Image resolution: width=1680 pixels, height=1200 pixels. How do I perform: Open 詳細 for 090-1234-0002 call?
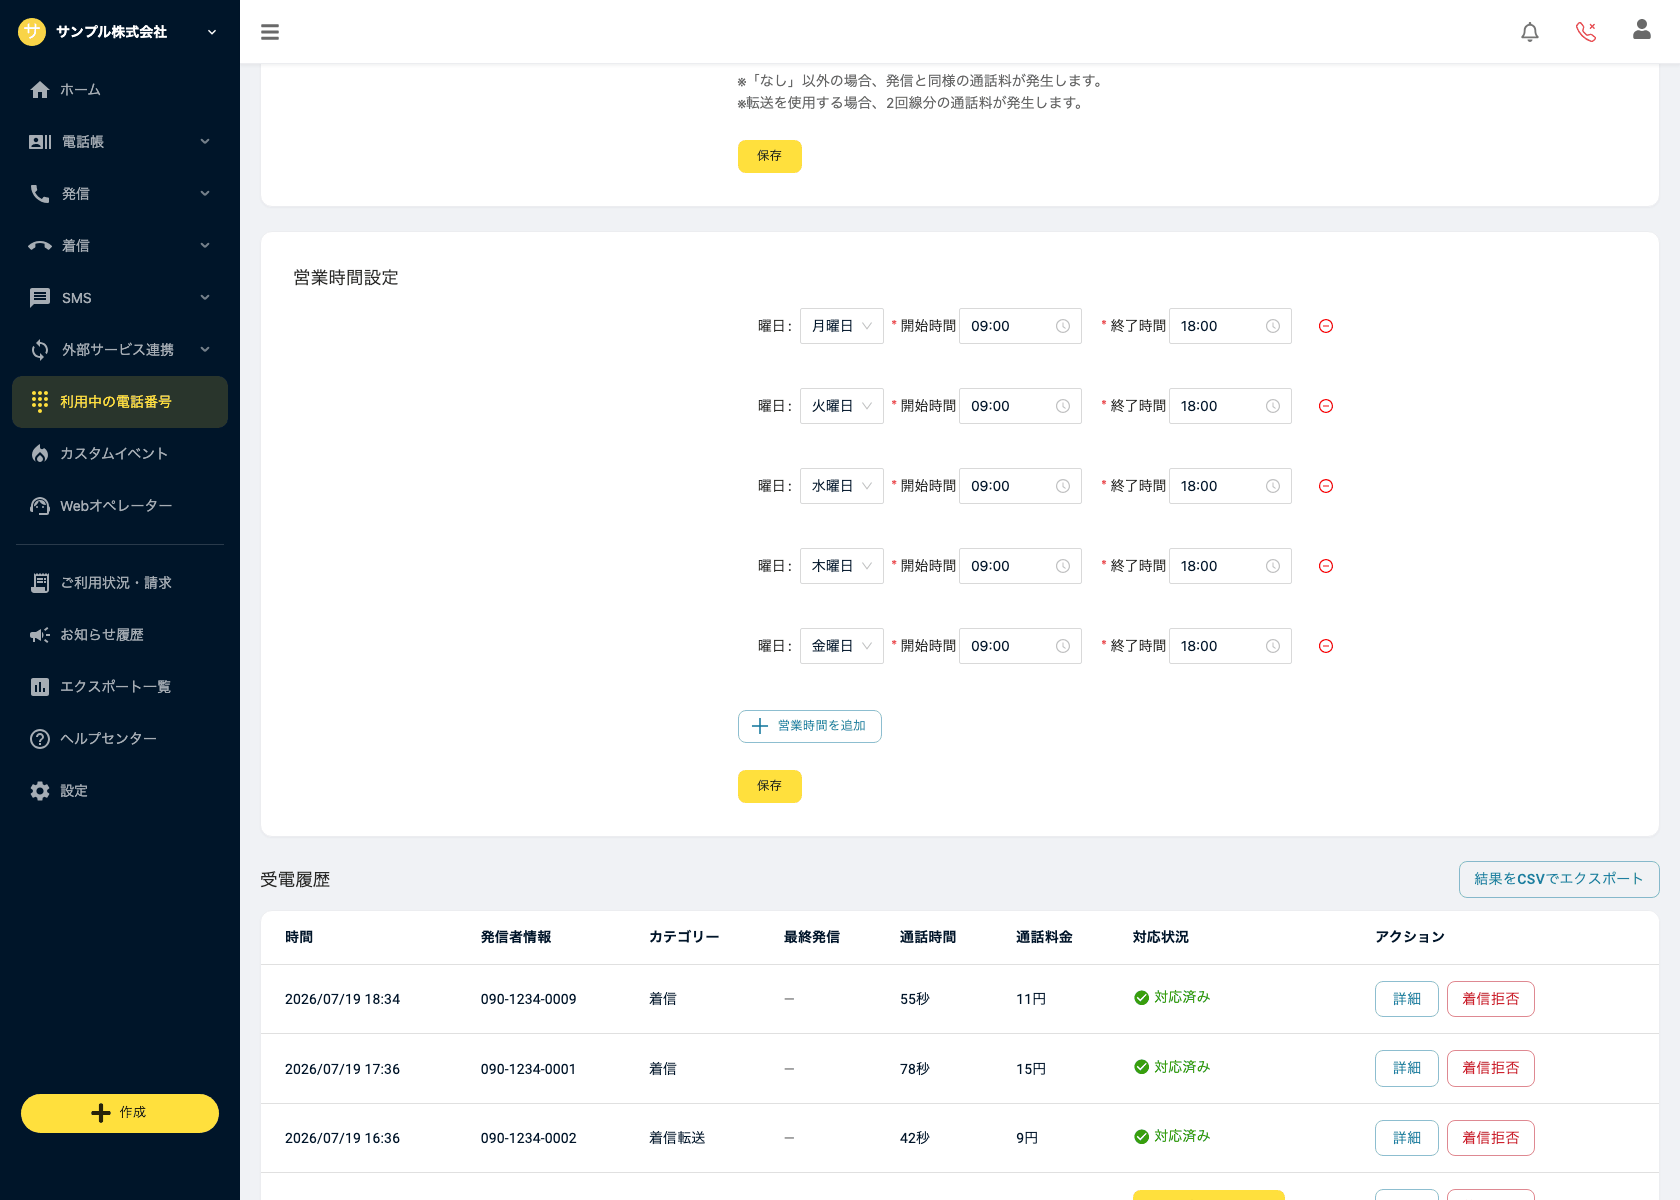pyautogui.click(x=1407, y=1138)
